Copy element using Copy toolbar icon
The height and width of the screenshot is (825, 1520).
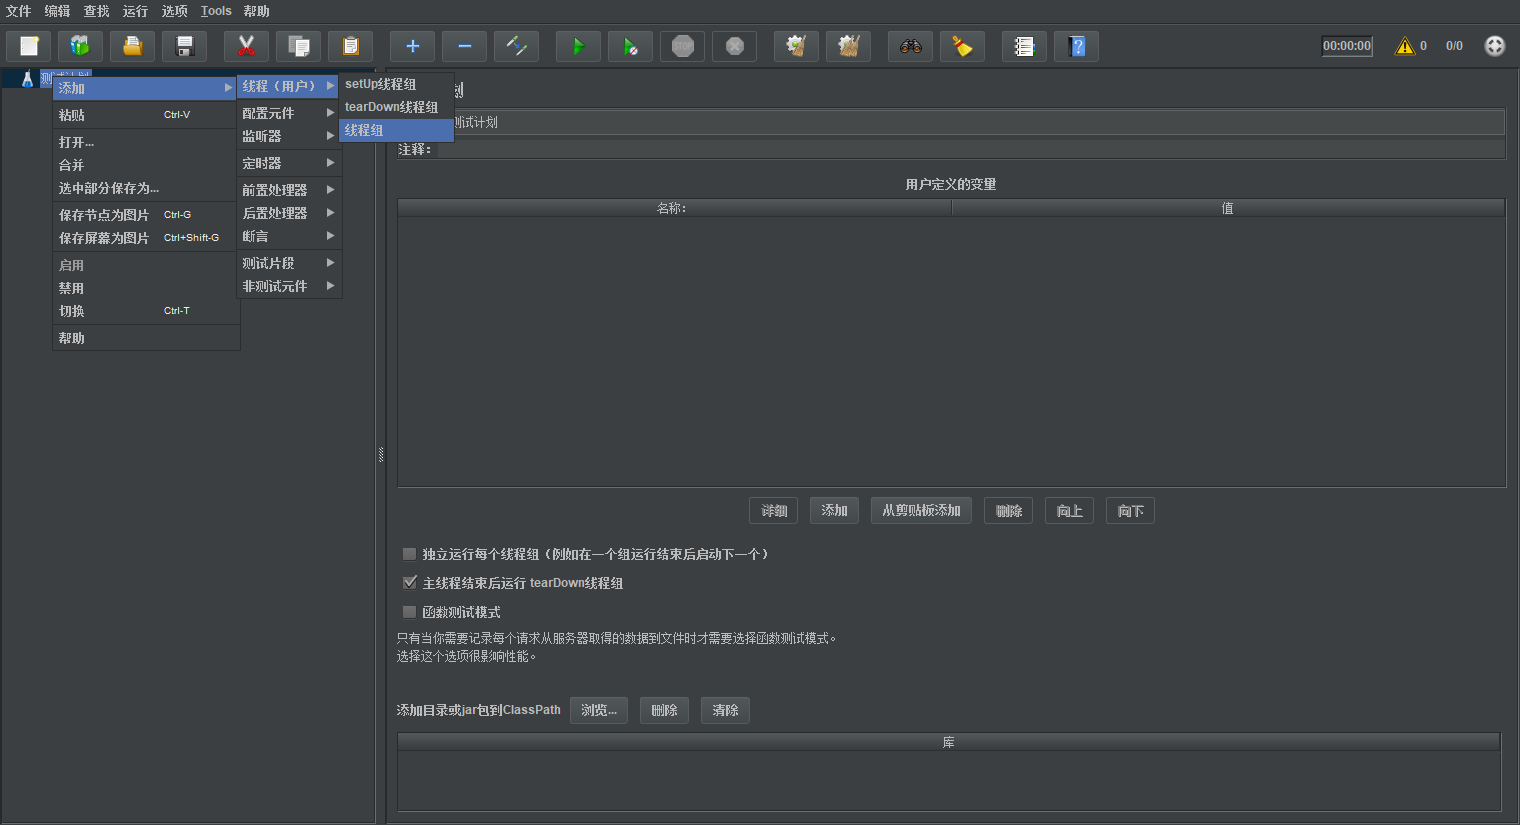pos(298,46)
